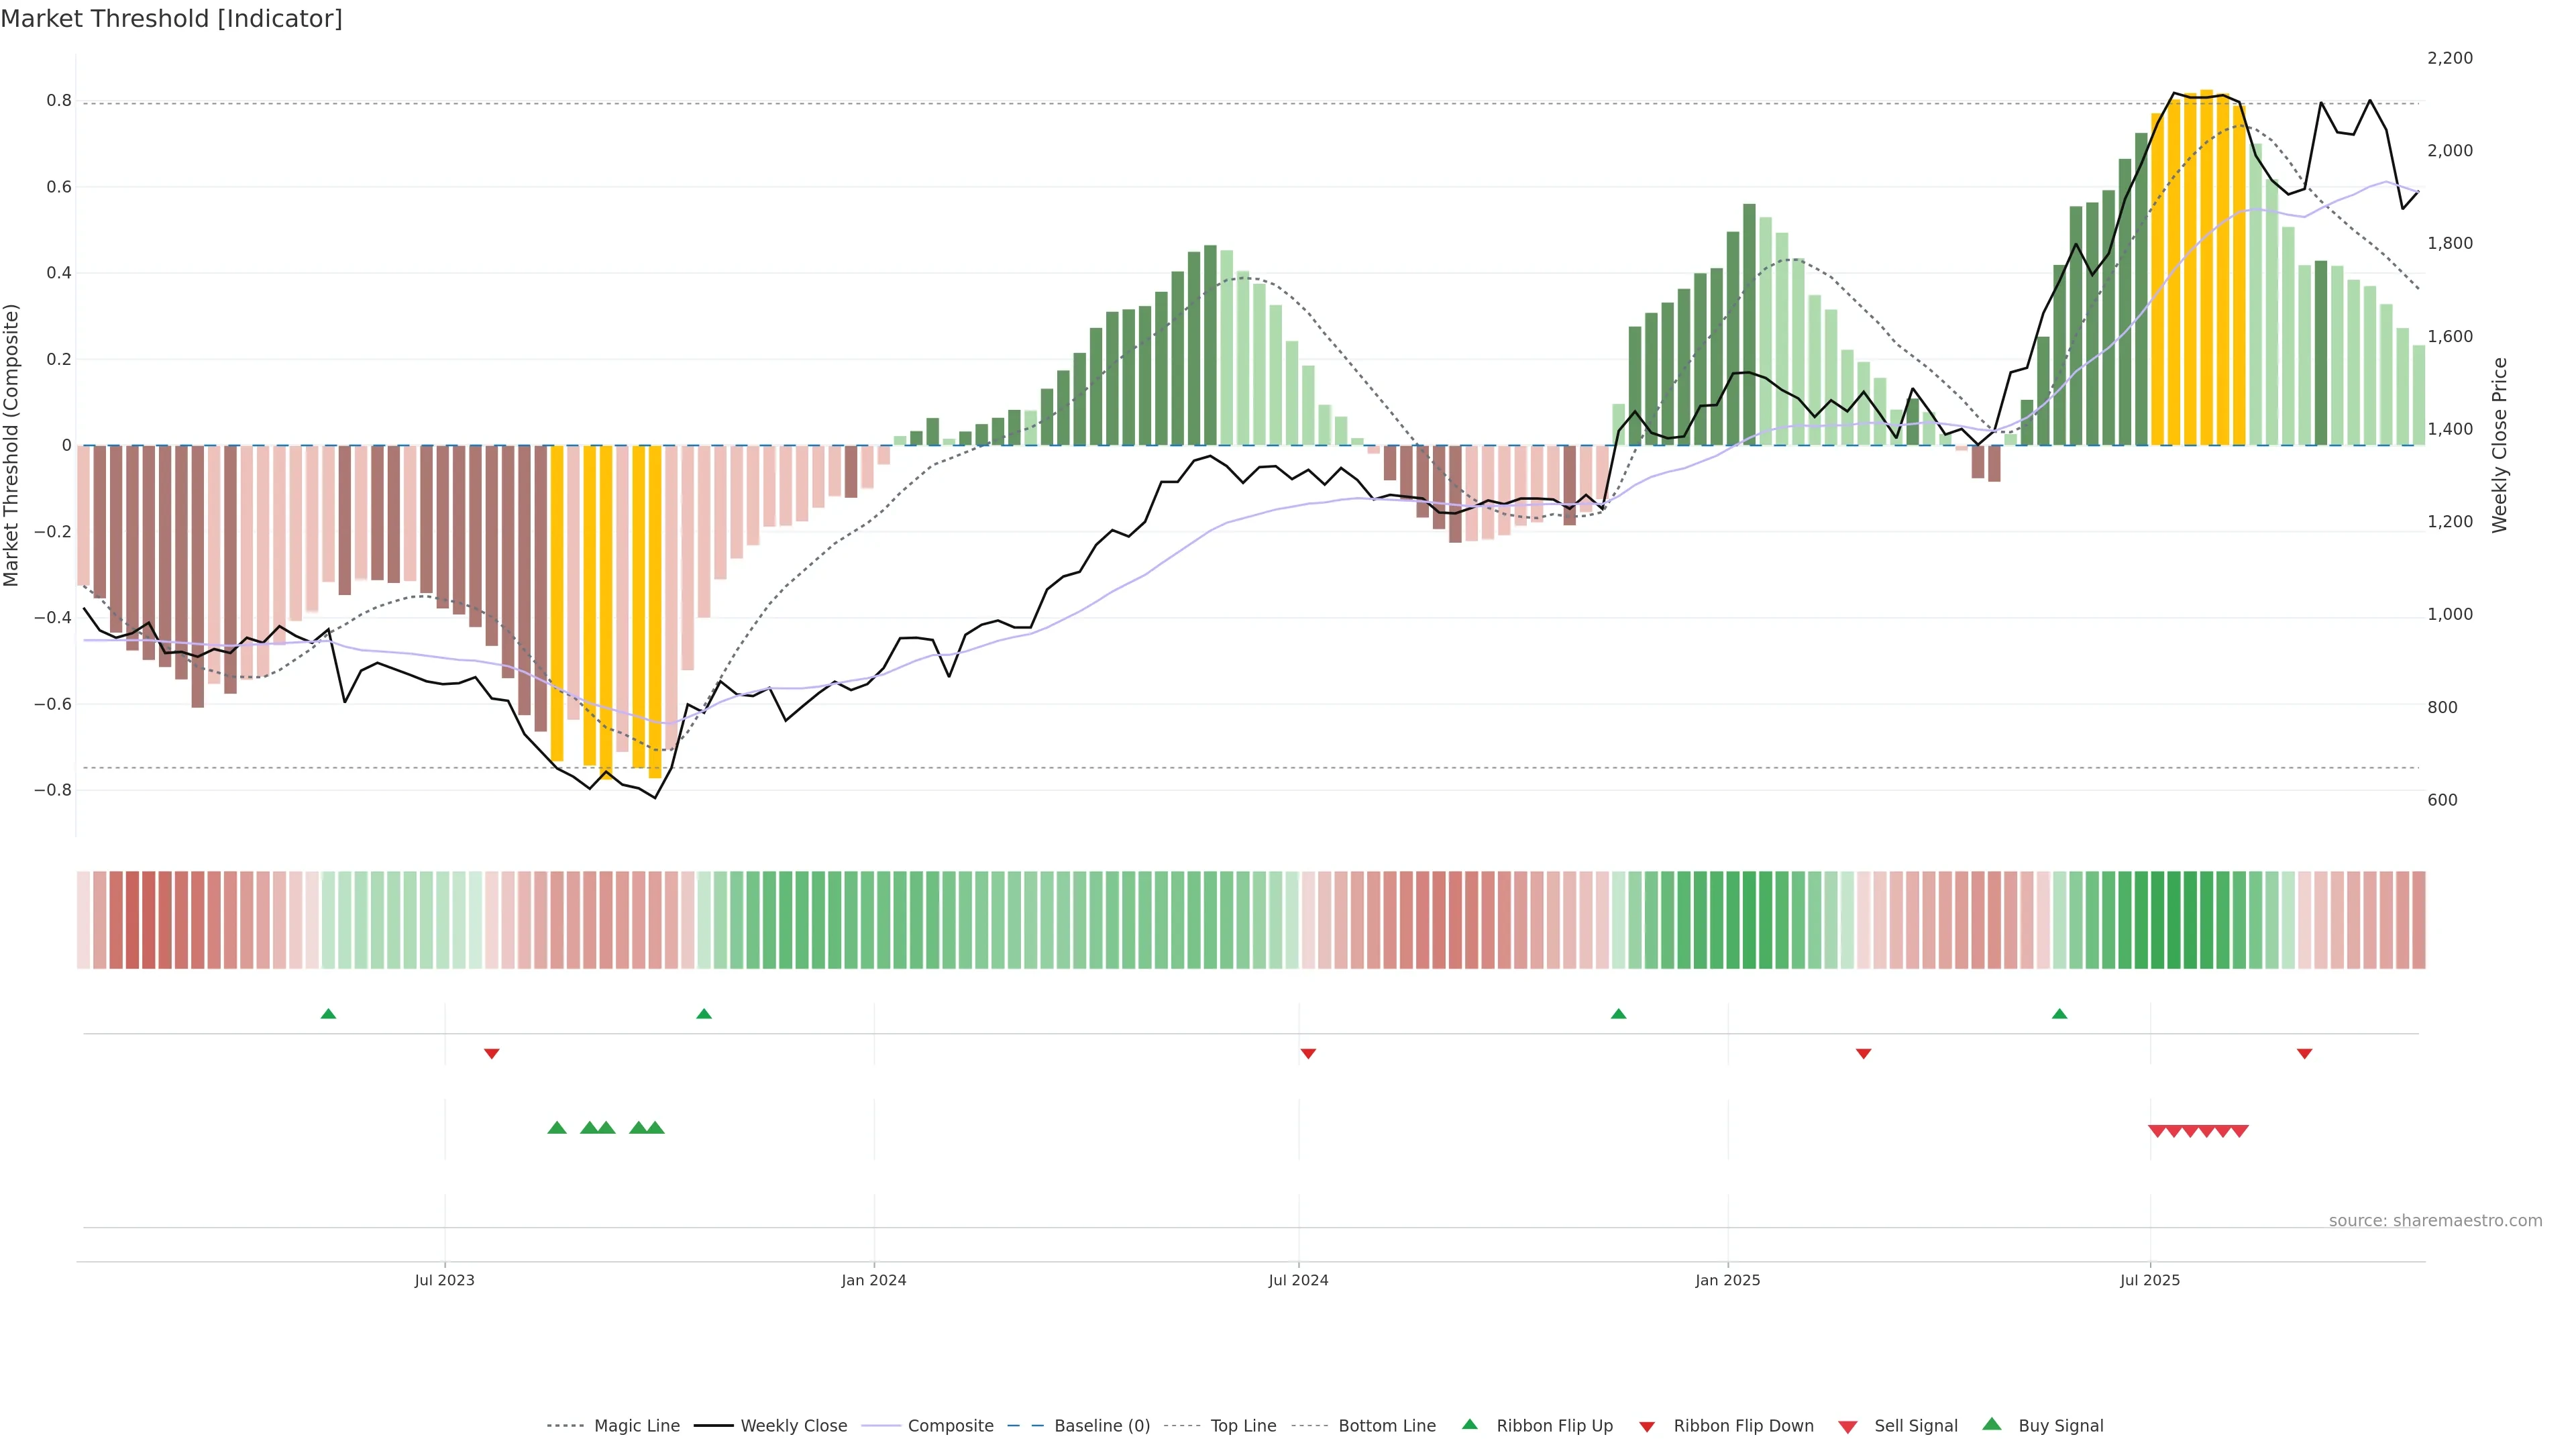The image size is (2576, 1449).
Task: Toggle the Weekly Close legend entry
Action: pyautogui.click(x=793, y=1425)
